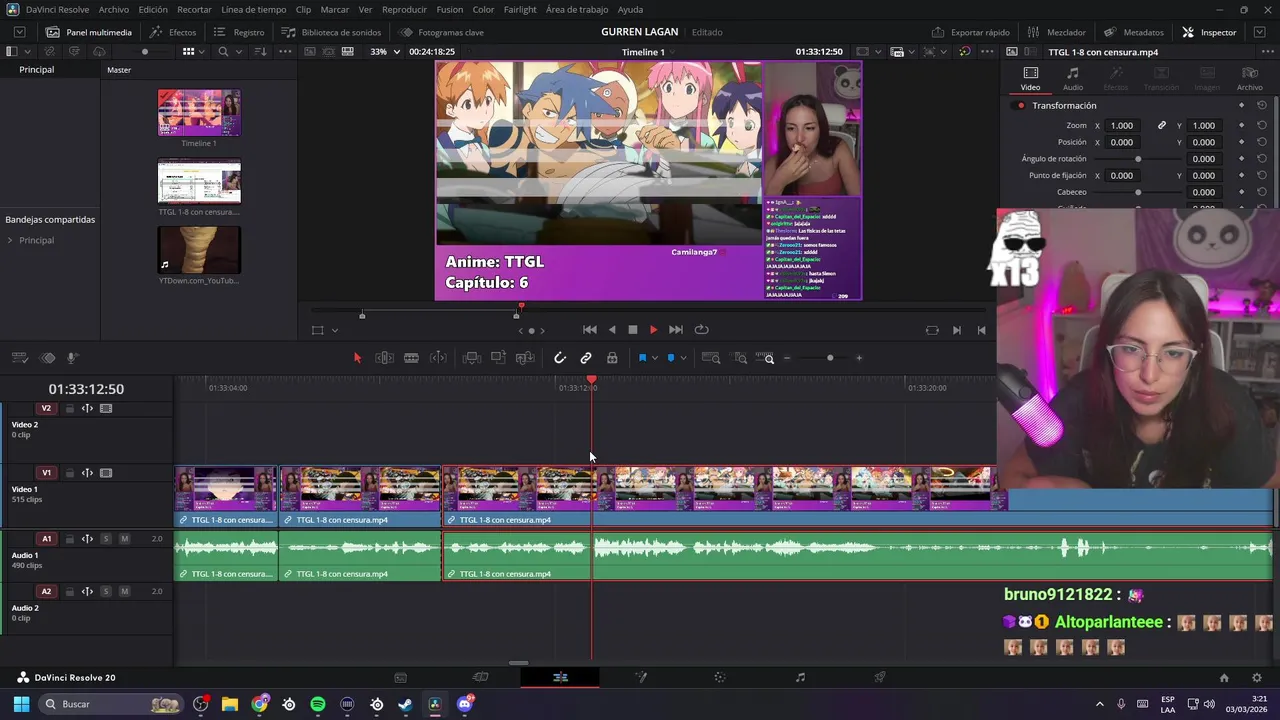This screenshot has width=1280, height=720.
Task: Mute the Audio 2 track
Action: coord(124,592)
